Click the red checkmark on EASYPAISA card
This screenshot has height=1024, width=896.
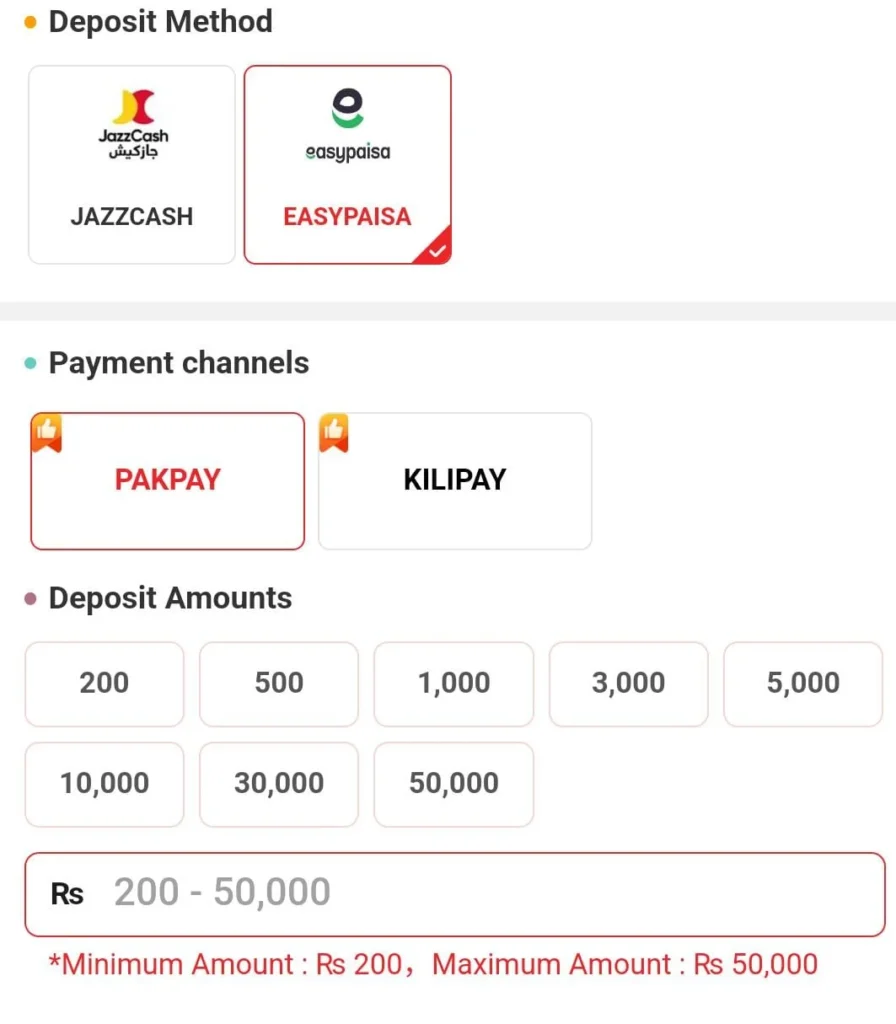436,250
